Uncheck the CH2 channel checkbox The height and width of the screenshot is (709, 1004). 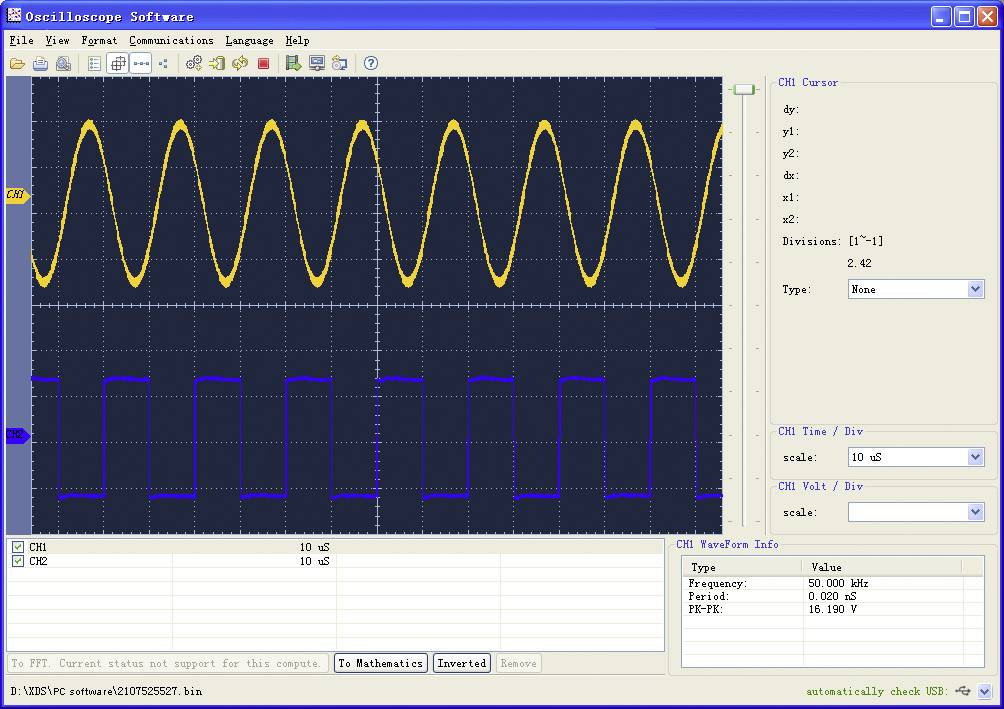click(17, 561)
